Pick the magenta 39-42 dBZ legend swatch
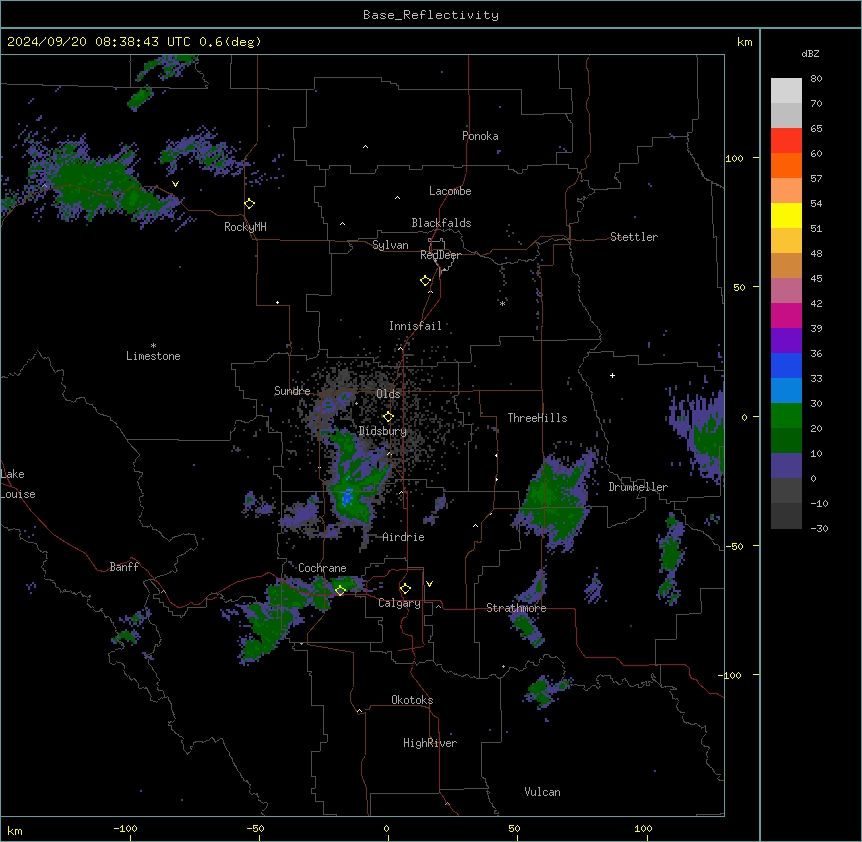The height and width of the screenshot is (842, 862). [786, 315]
